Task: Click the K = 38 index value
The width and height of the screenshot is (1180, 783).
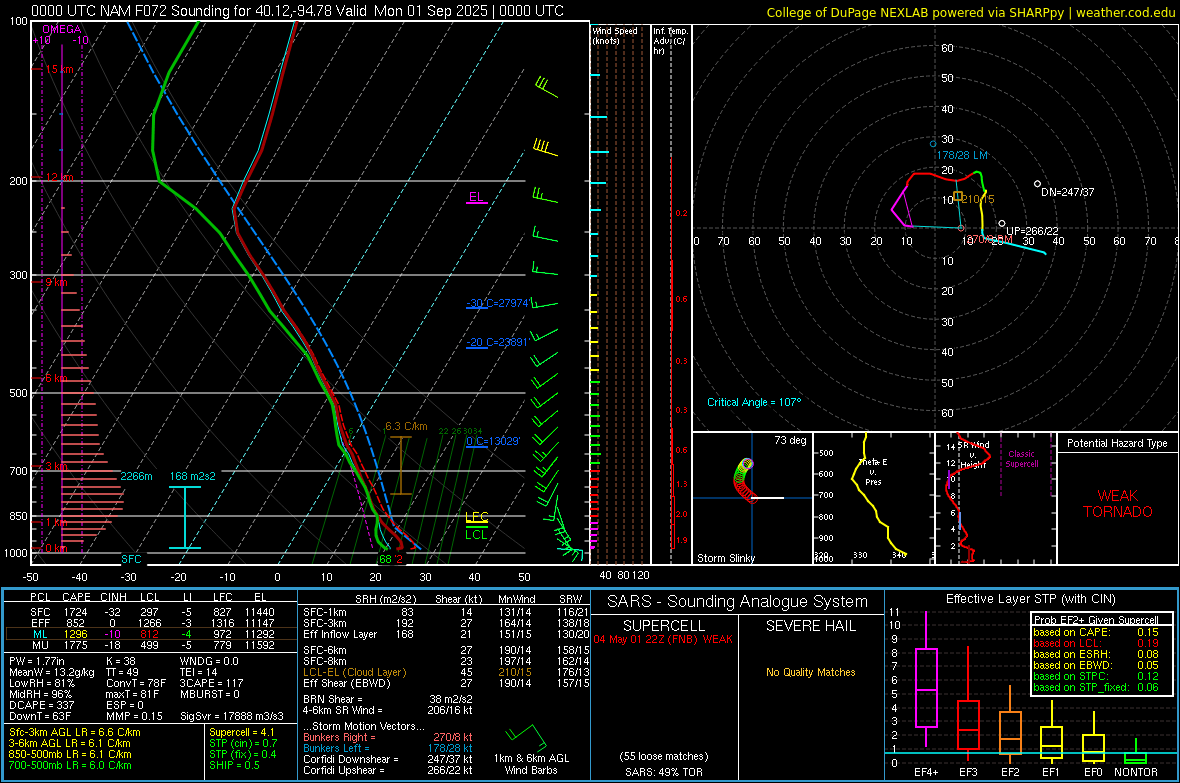Action: (120, 662)
